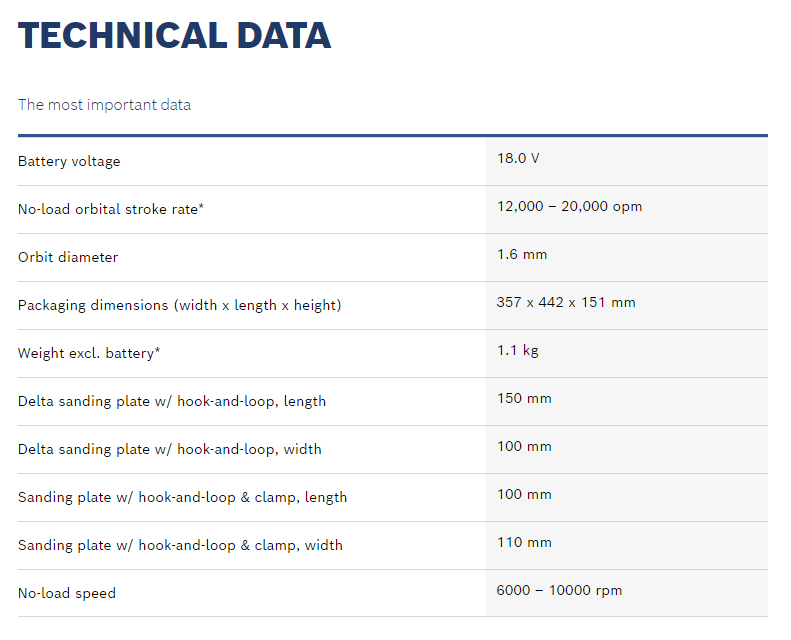Select the Weight excl. battery label

coord(89,353)
